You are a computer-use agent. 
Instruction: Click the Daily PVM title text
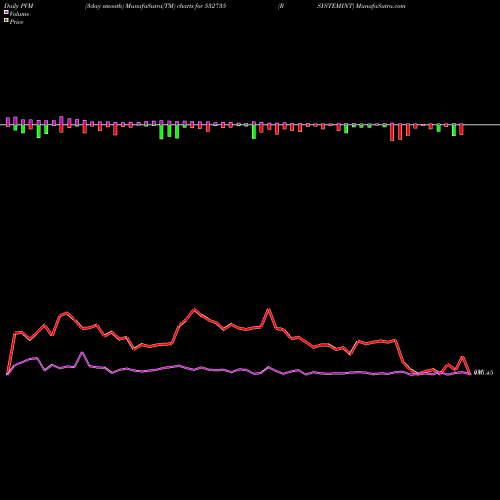(19, 6)
